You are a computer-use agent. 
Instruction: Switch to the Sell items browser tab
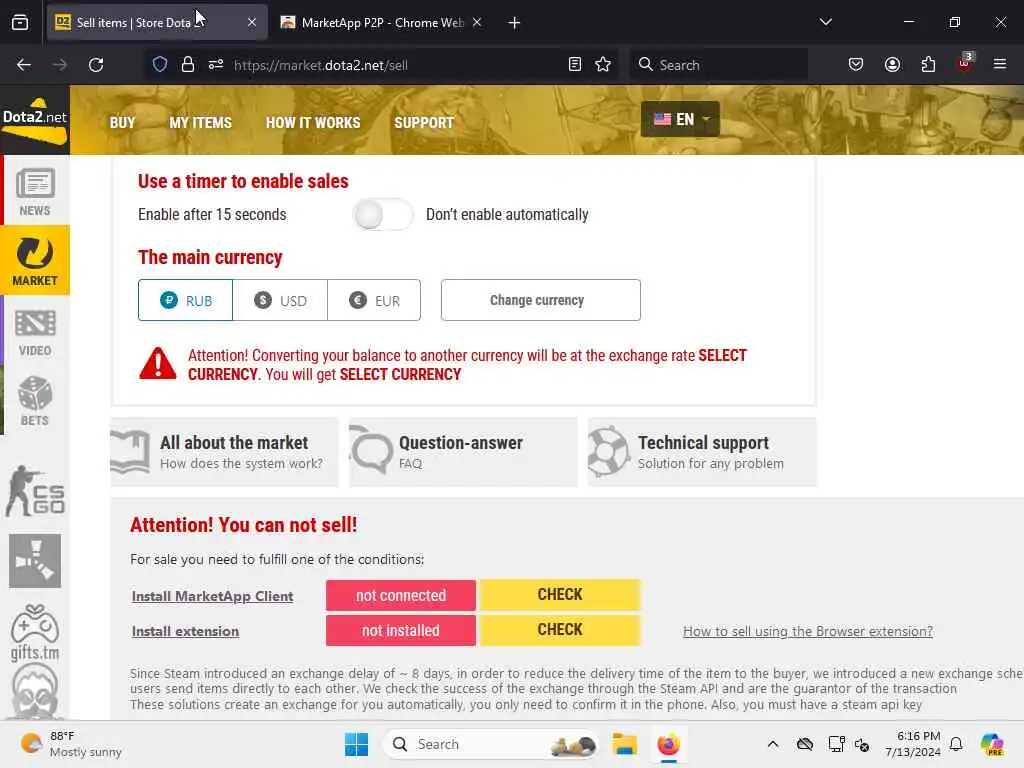point(157,23)
